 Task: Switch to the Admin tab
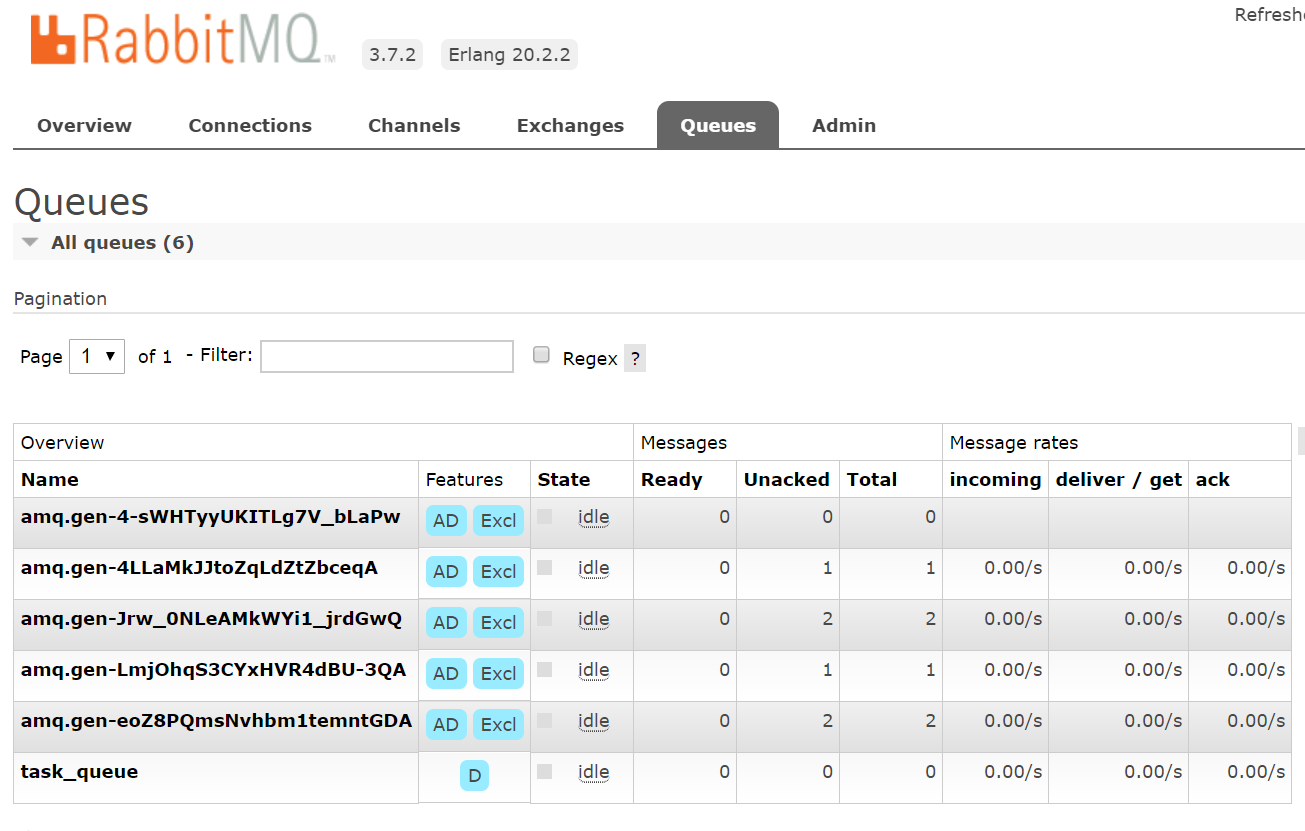844,125
